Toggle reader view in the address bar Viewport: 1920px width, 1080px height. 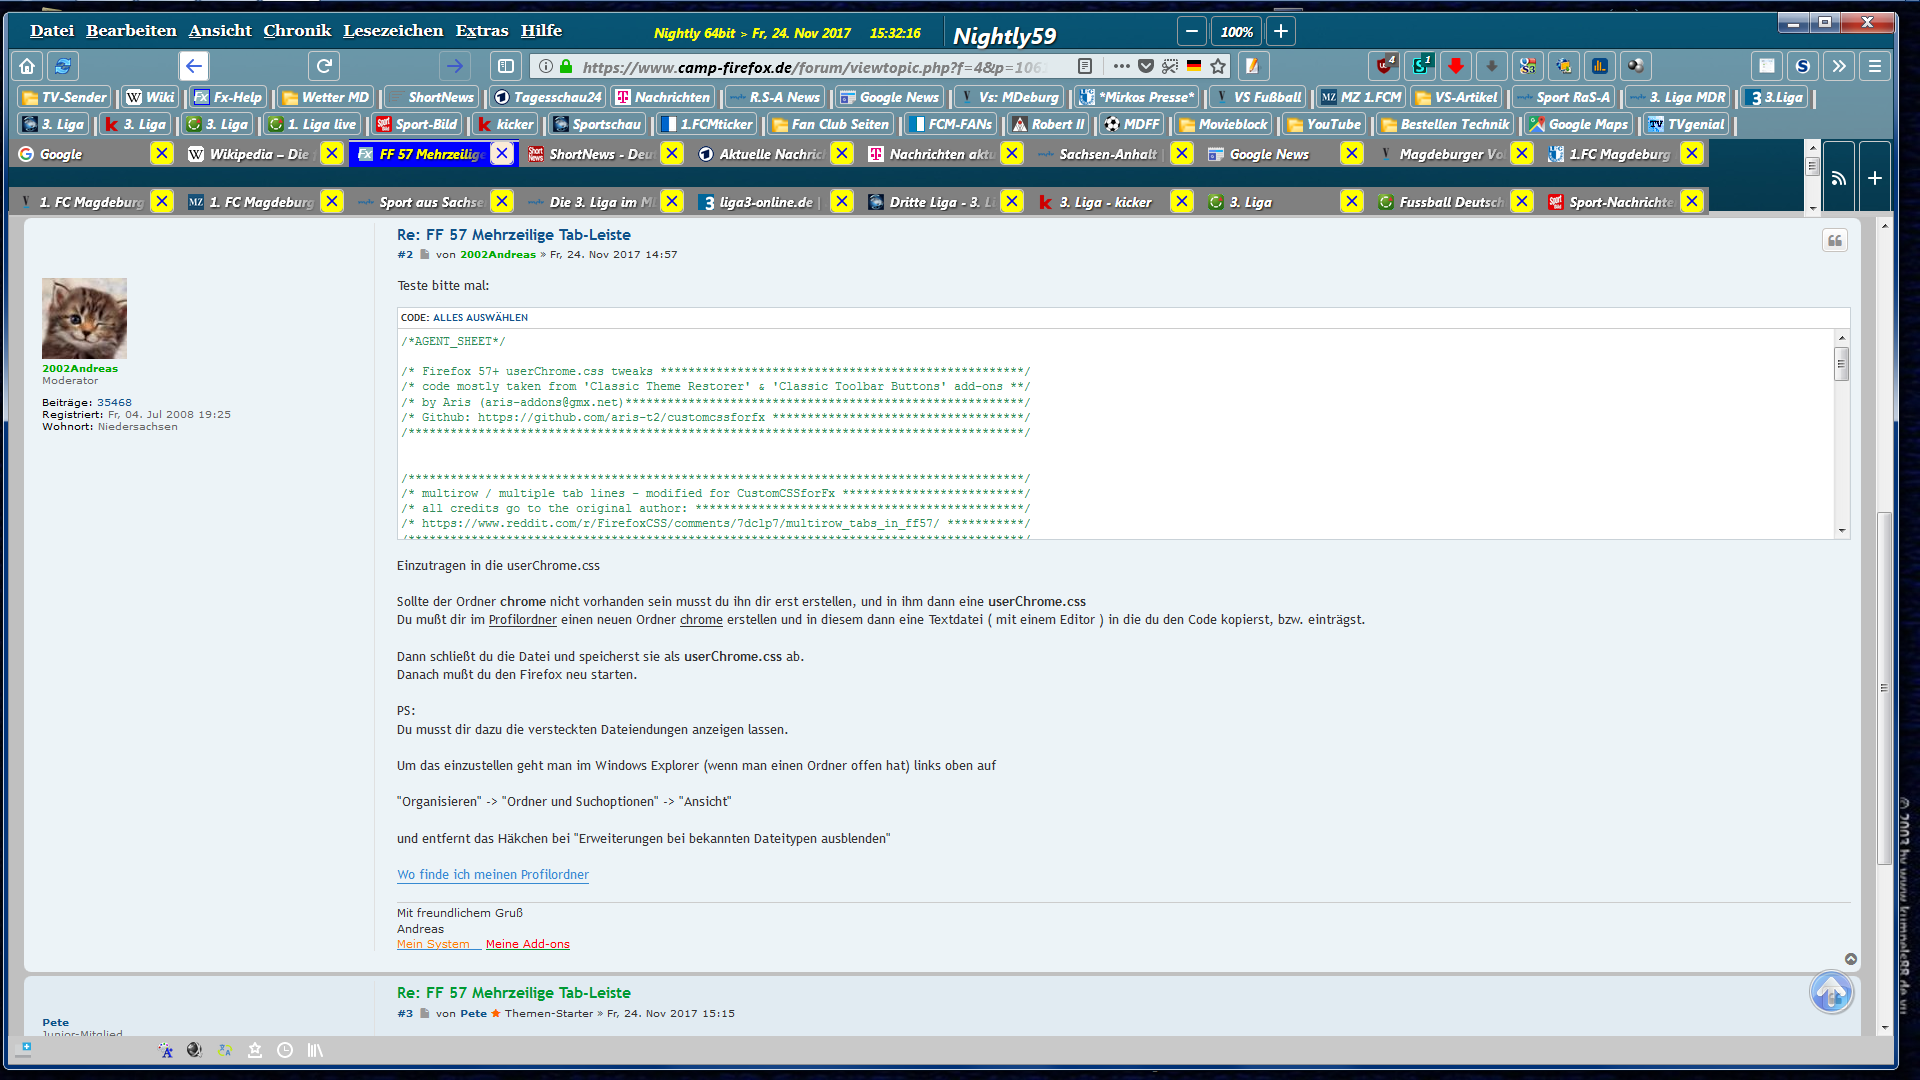point(1085,66)
